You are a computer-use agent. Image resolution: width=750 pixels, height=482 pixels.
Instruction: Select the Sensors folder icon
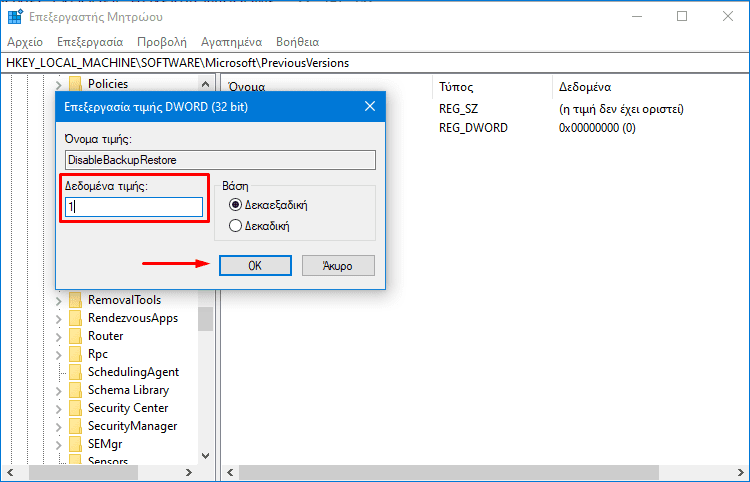75,460
